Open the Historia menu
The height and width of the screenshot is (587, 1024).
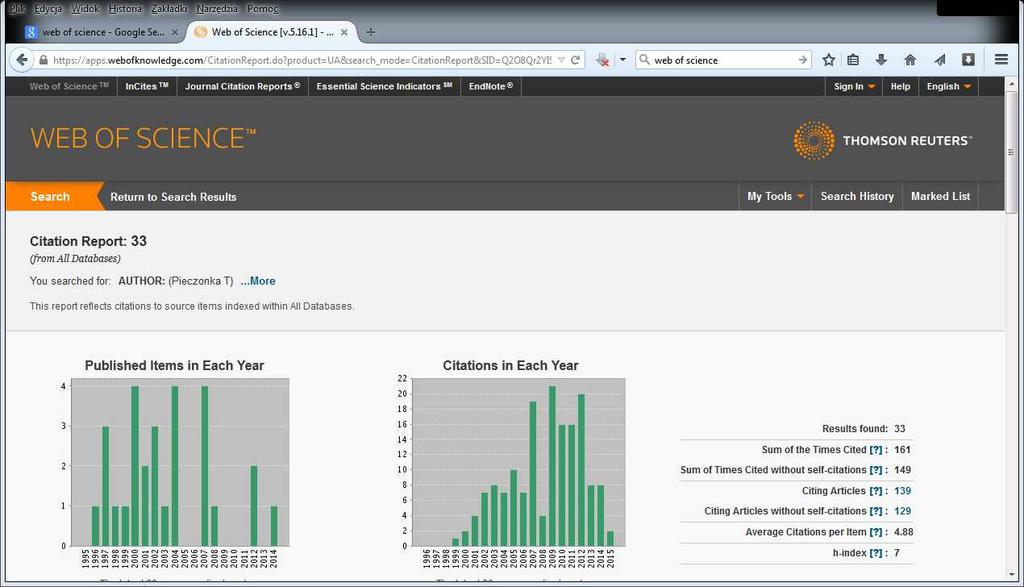[x=125, y=8]
